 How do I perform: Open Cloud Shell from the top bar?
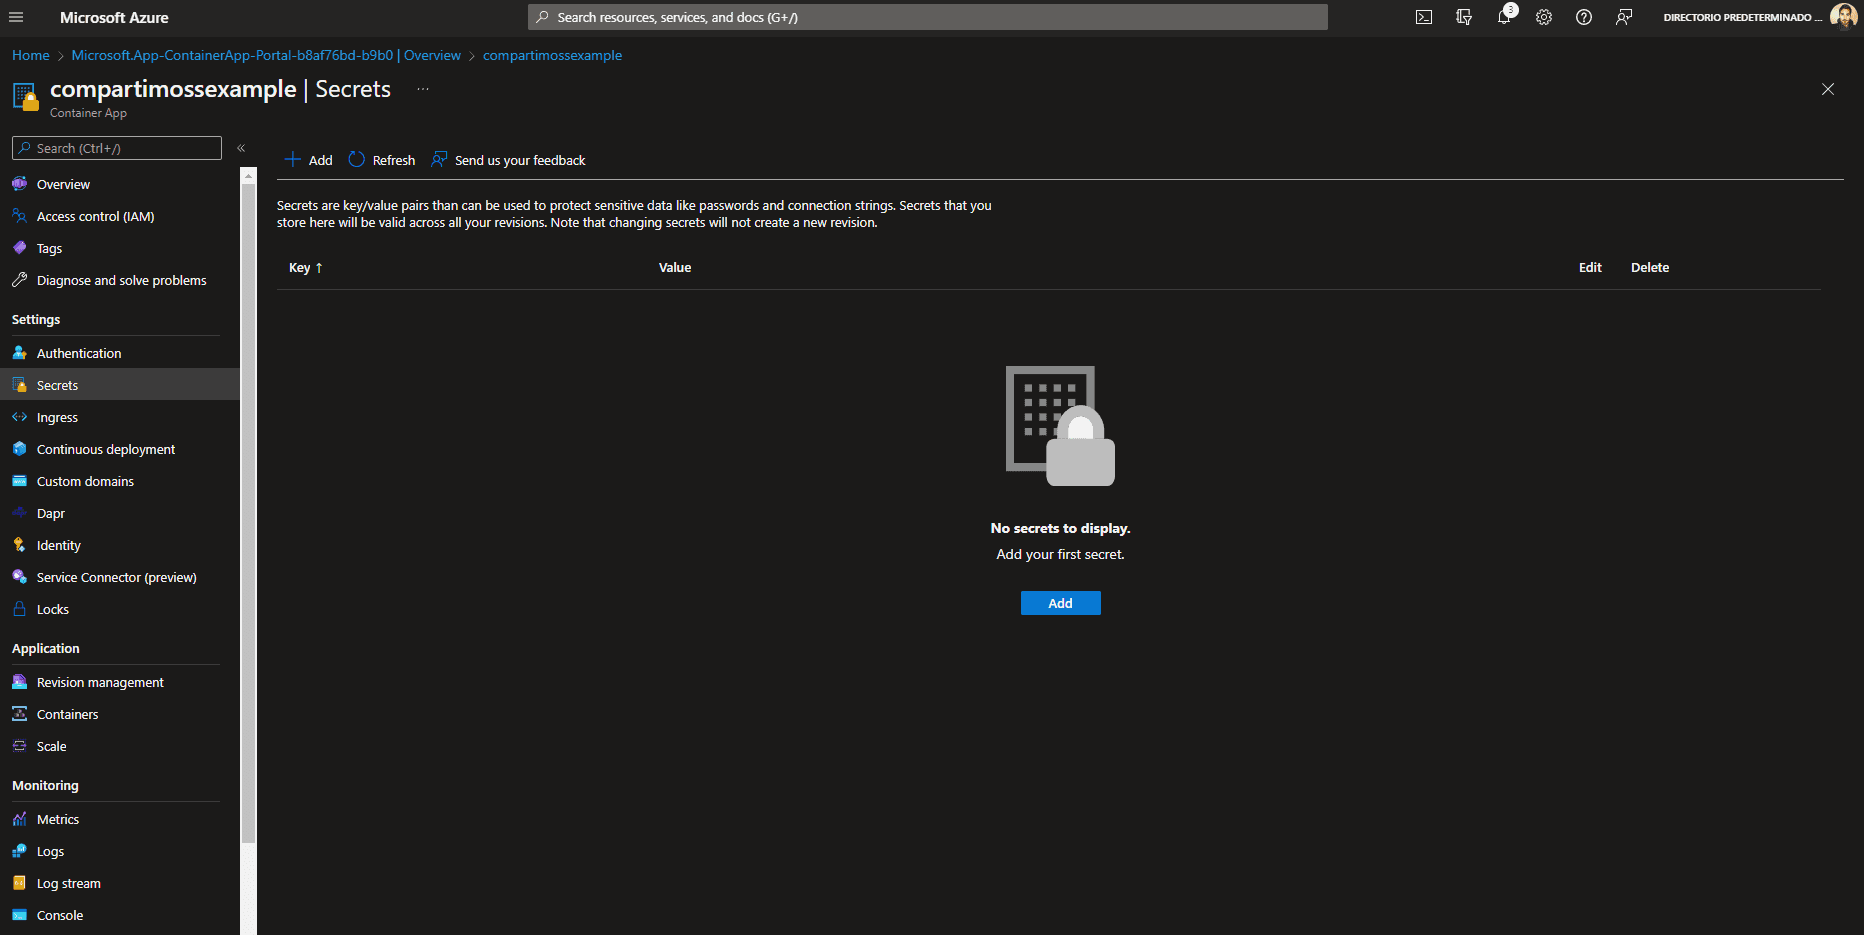click(x=1424, y=17)
